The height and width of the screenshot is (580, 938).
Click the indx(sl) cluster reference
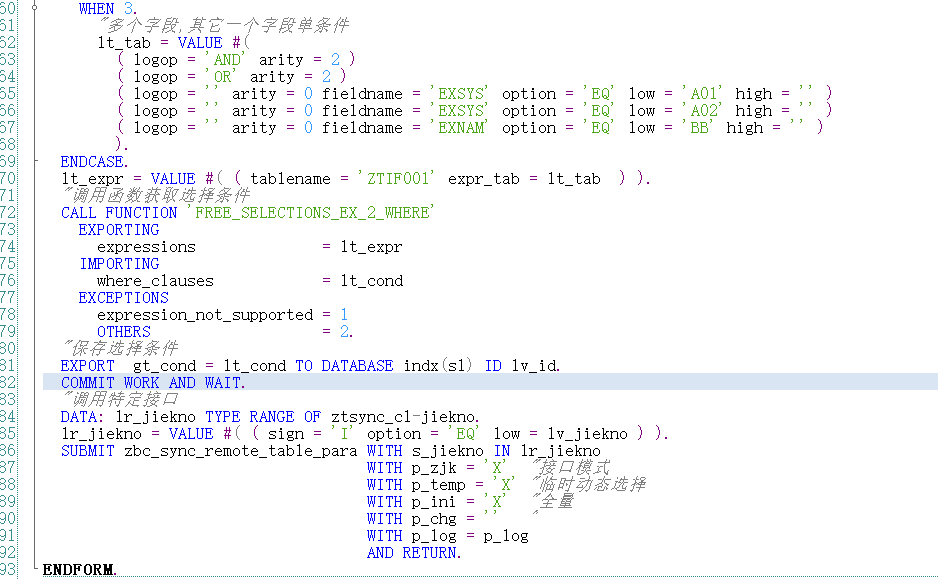tap(438, 365)
